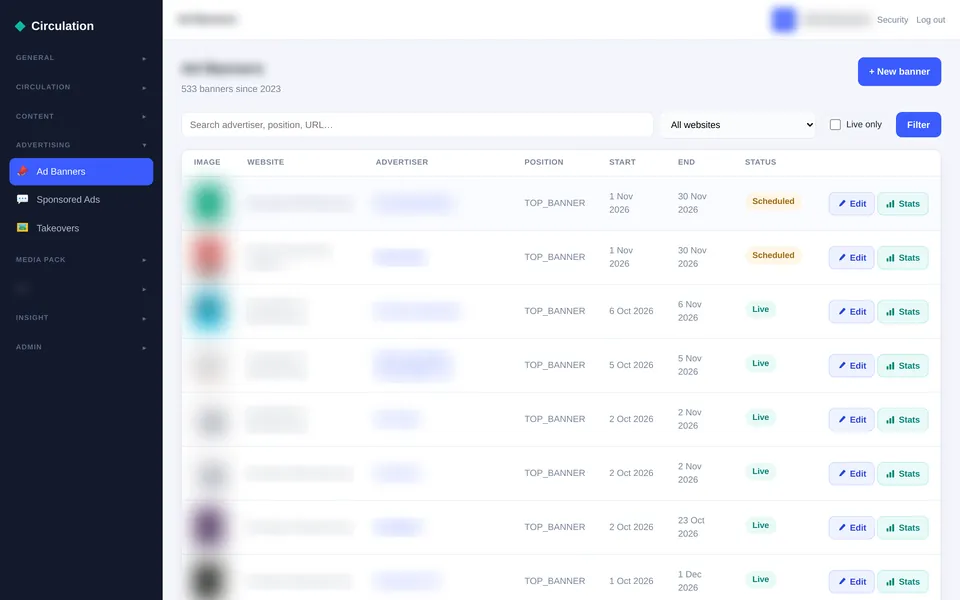Click green banner thumbnail in first row
Image resolution: width=960 pixels, height=600 pixels.
click(x=209, y=203)
